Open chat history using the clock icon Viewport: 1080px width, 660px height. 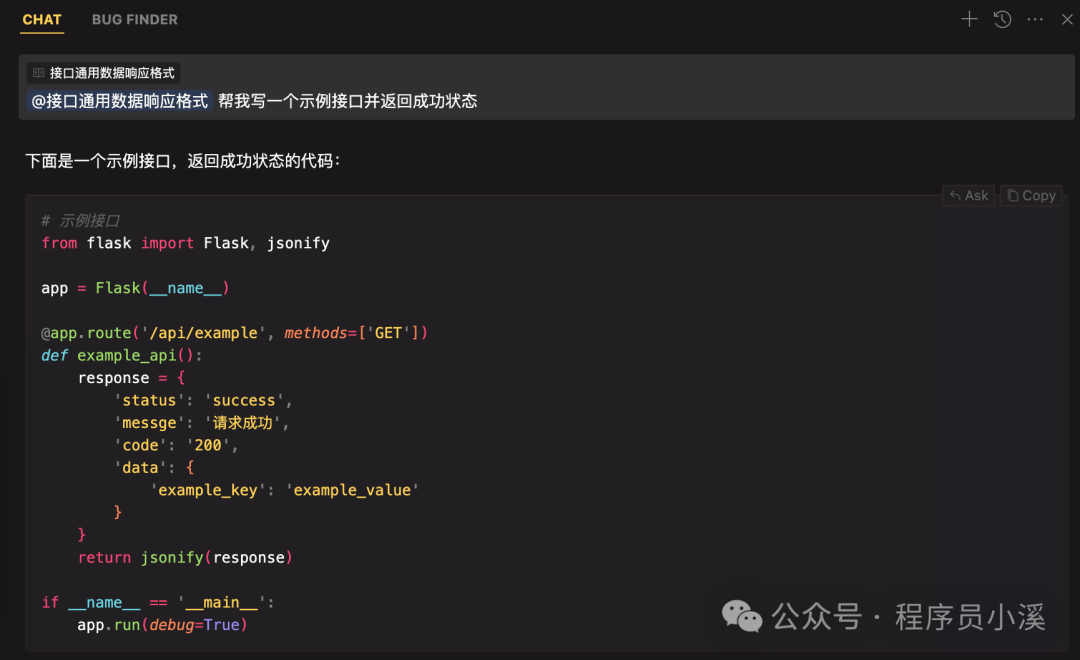(1002, 18)
